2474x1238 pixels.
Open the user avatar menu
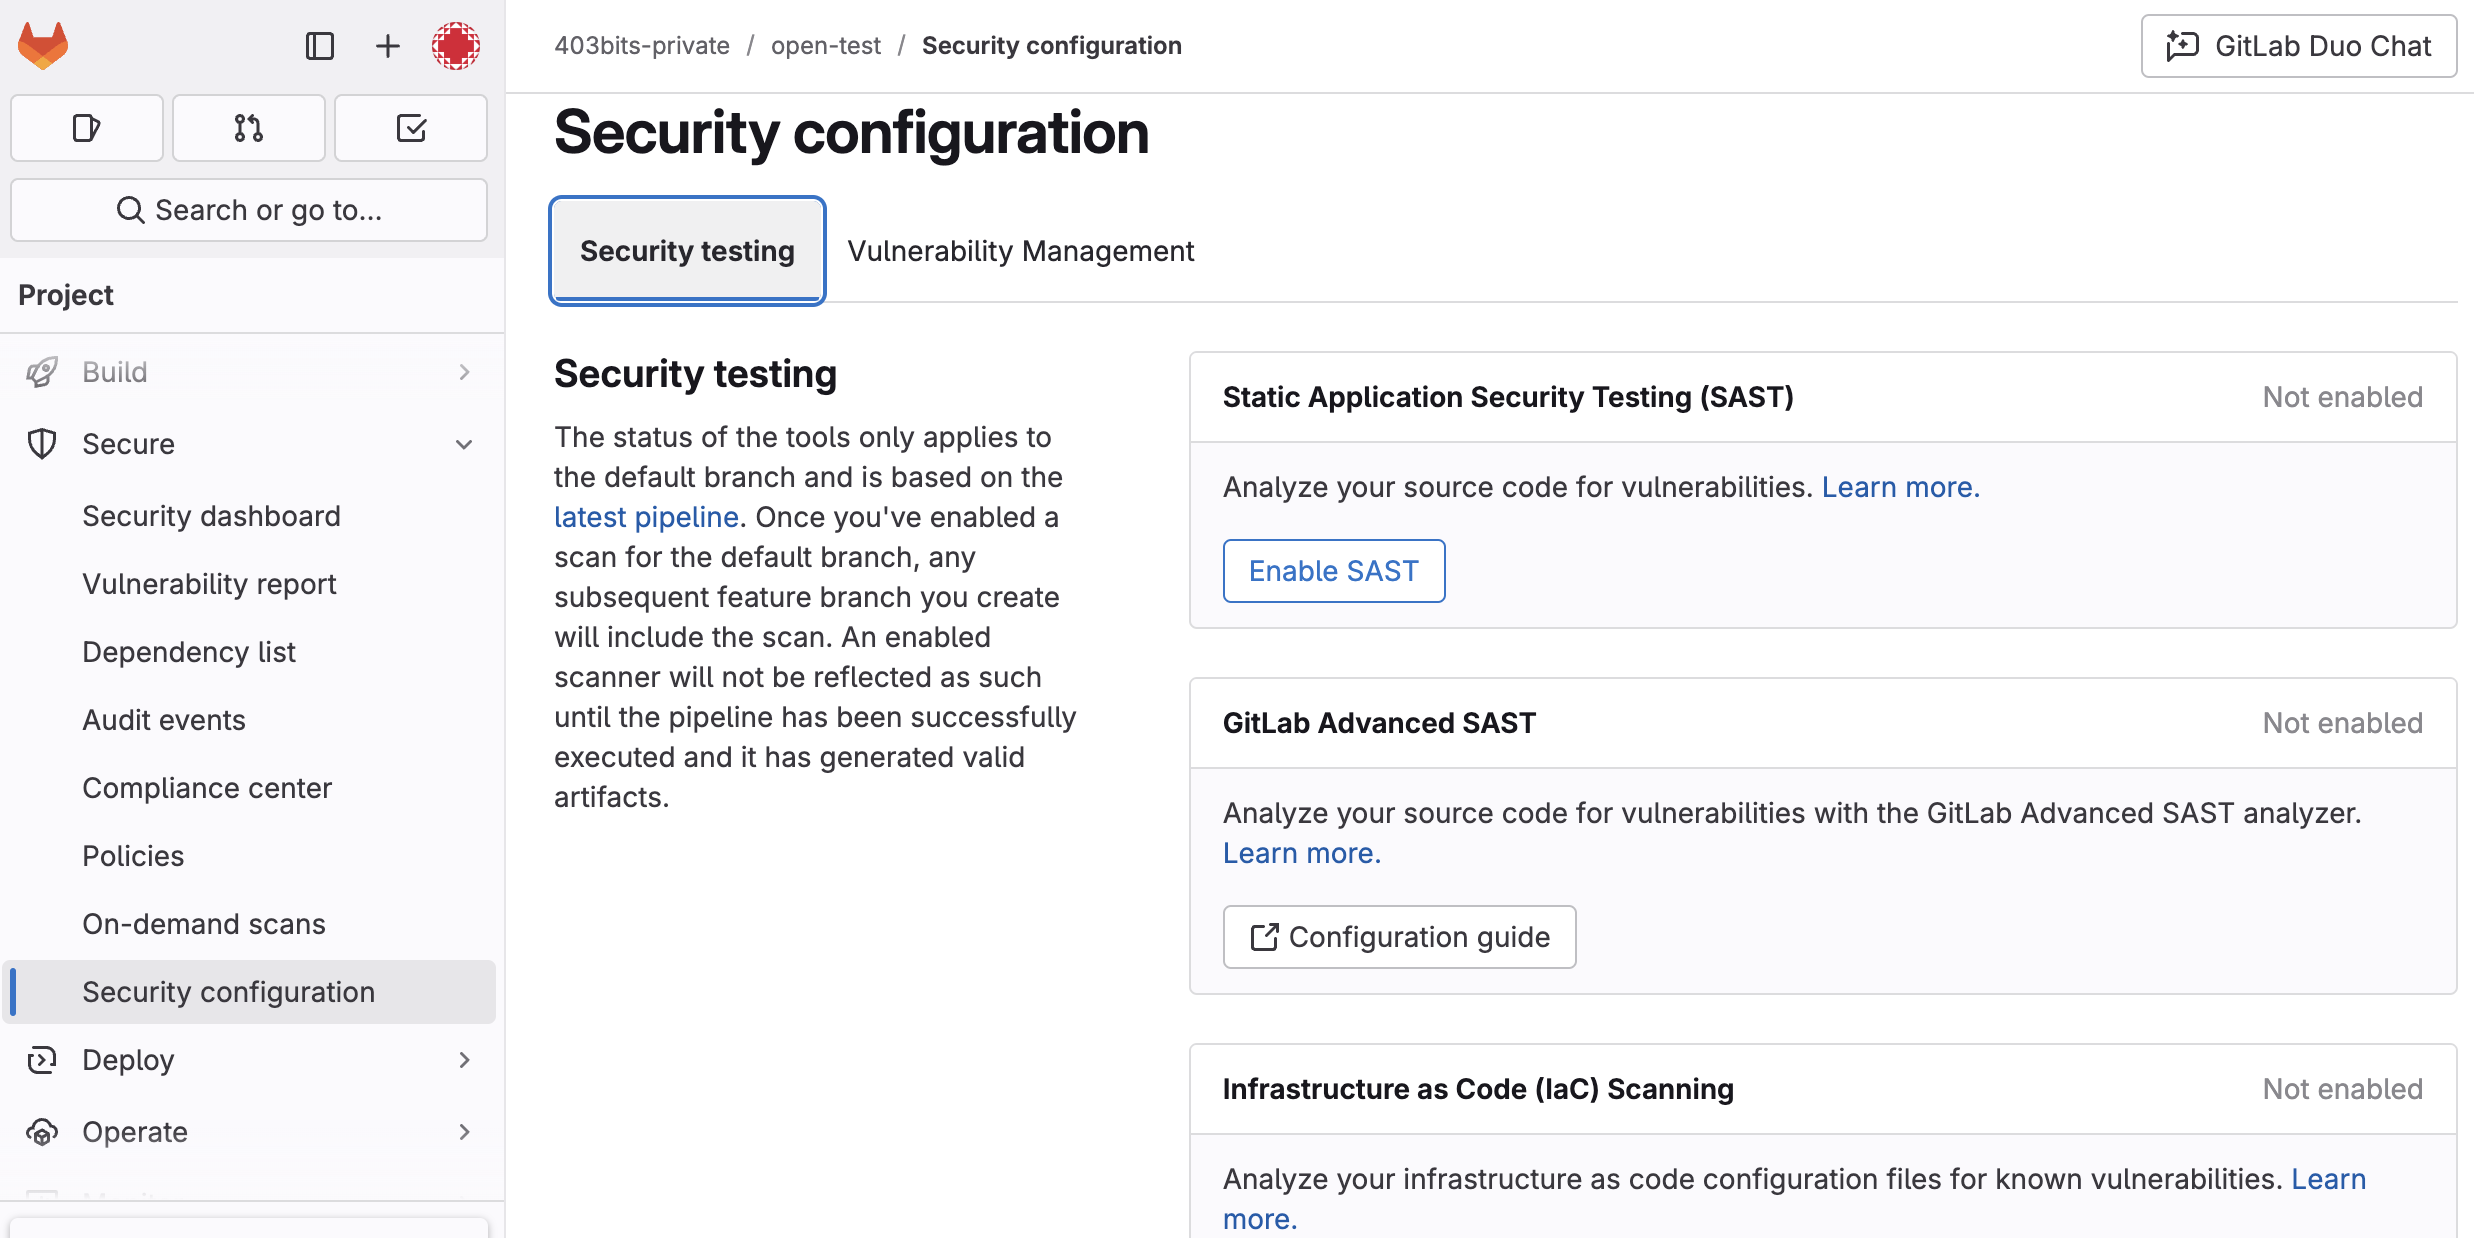(456, 46)
